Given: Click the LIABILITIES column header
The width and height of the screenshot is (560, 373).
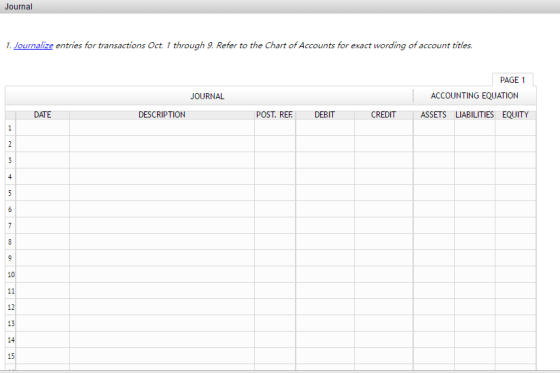Looking at the screenshot, I should [475, 115].
